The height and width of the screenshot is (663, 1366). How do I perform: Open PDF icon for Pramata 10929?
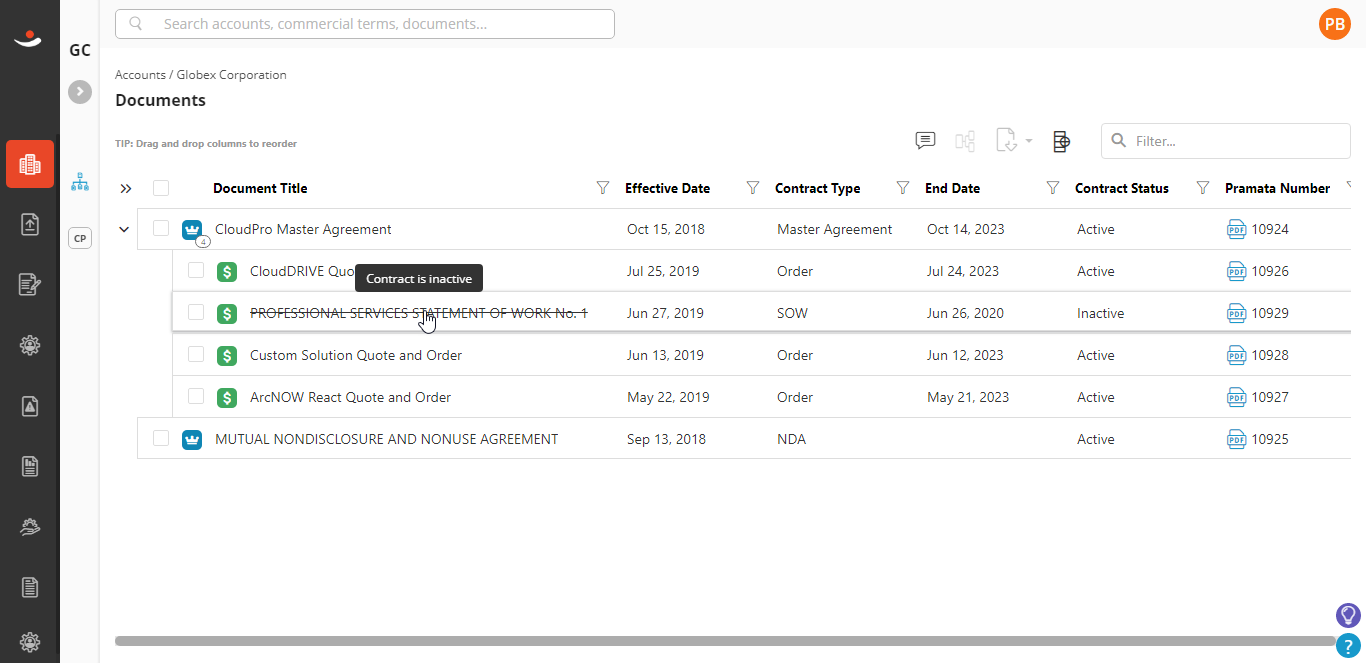(x=1237, y=314)
